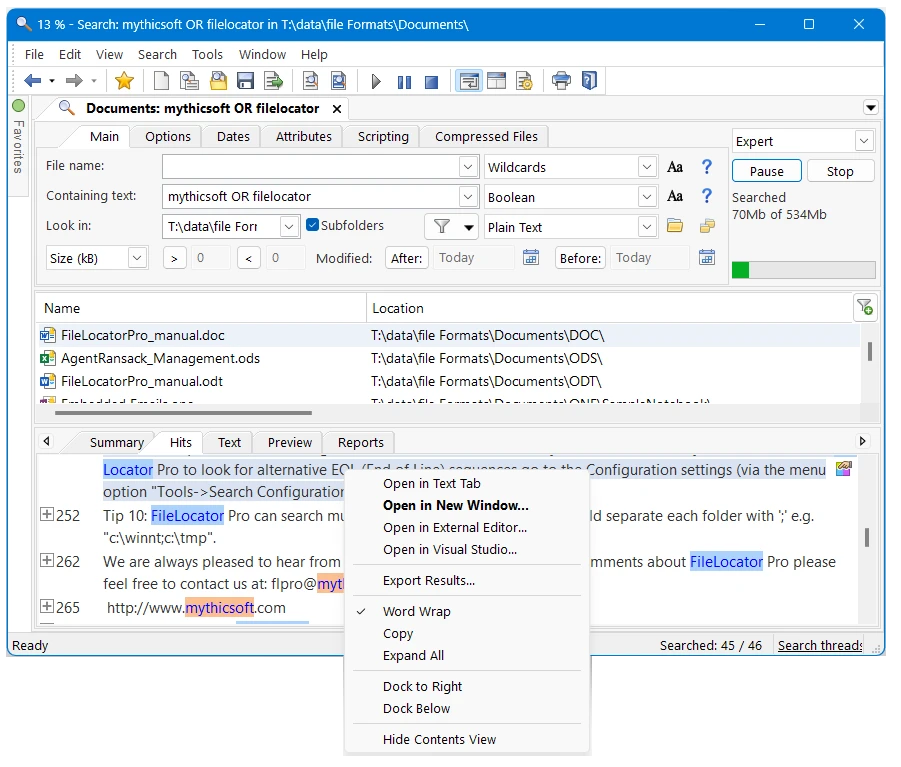901x767 pixels.
Task: Select Dock to Right menu entry
Action: 422,687
